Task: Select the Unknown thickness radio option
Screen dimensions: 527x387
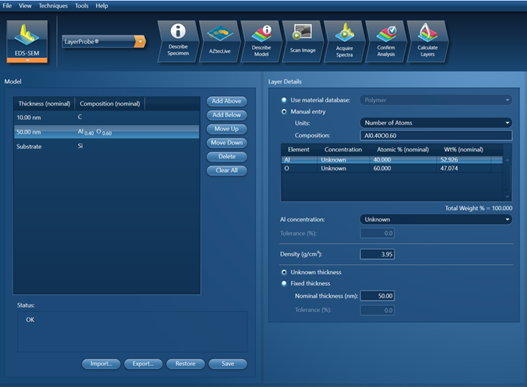Action: 284,272
